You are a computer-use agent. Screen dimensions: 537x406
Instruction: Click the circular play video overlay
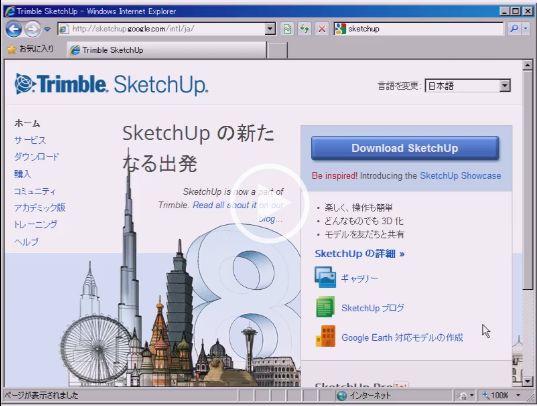(270, 204)
